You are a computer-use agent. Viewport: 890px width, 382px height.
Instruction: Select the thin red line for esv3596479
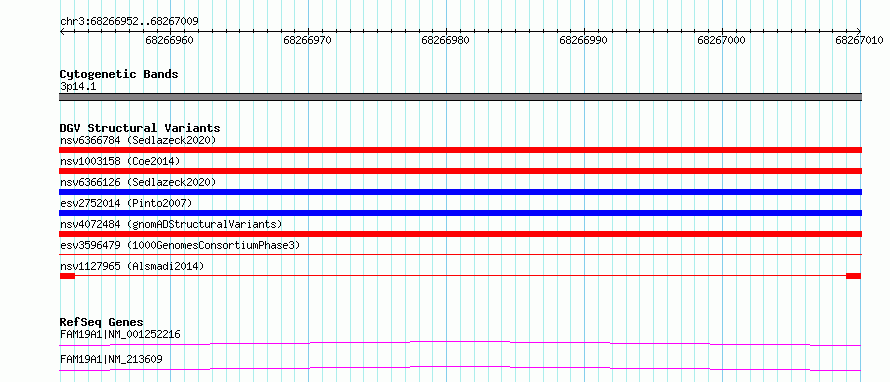[x=460, y=255]
